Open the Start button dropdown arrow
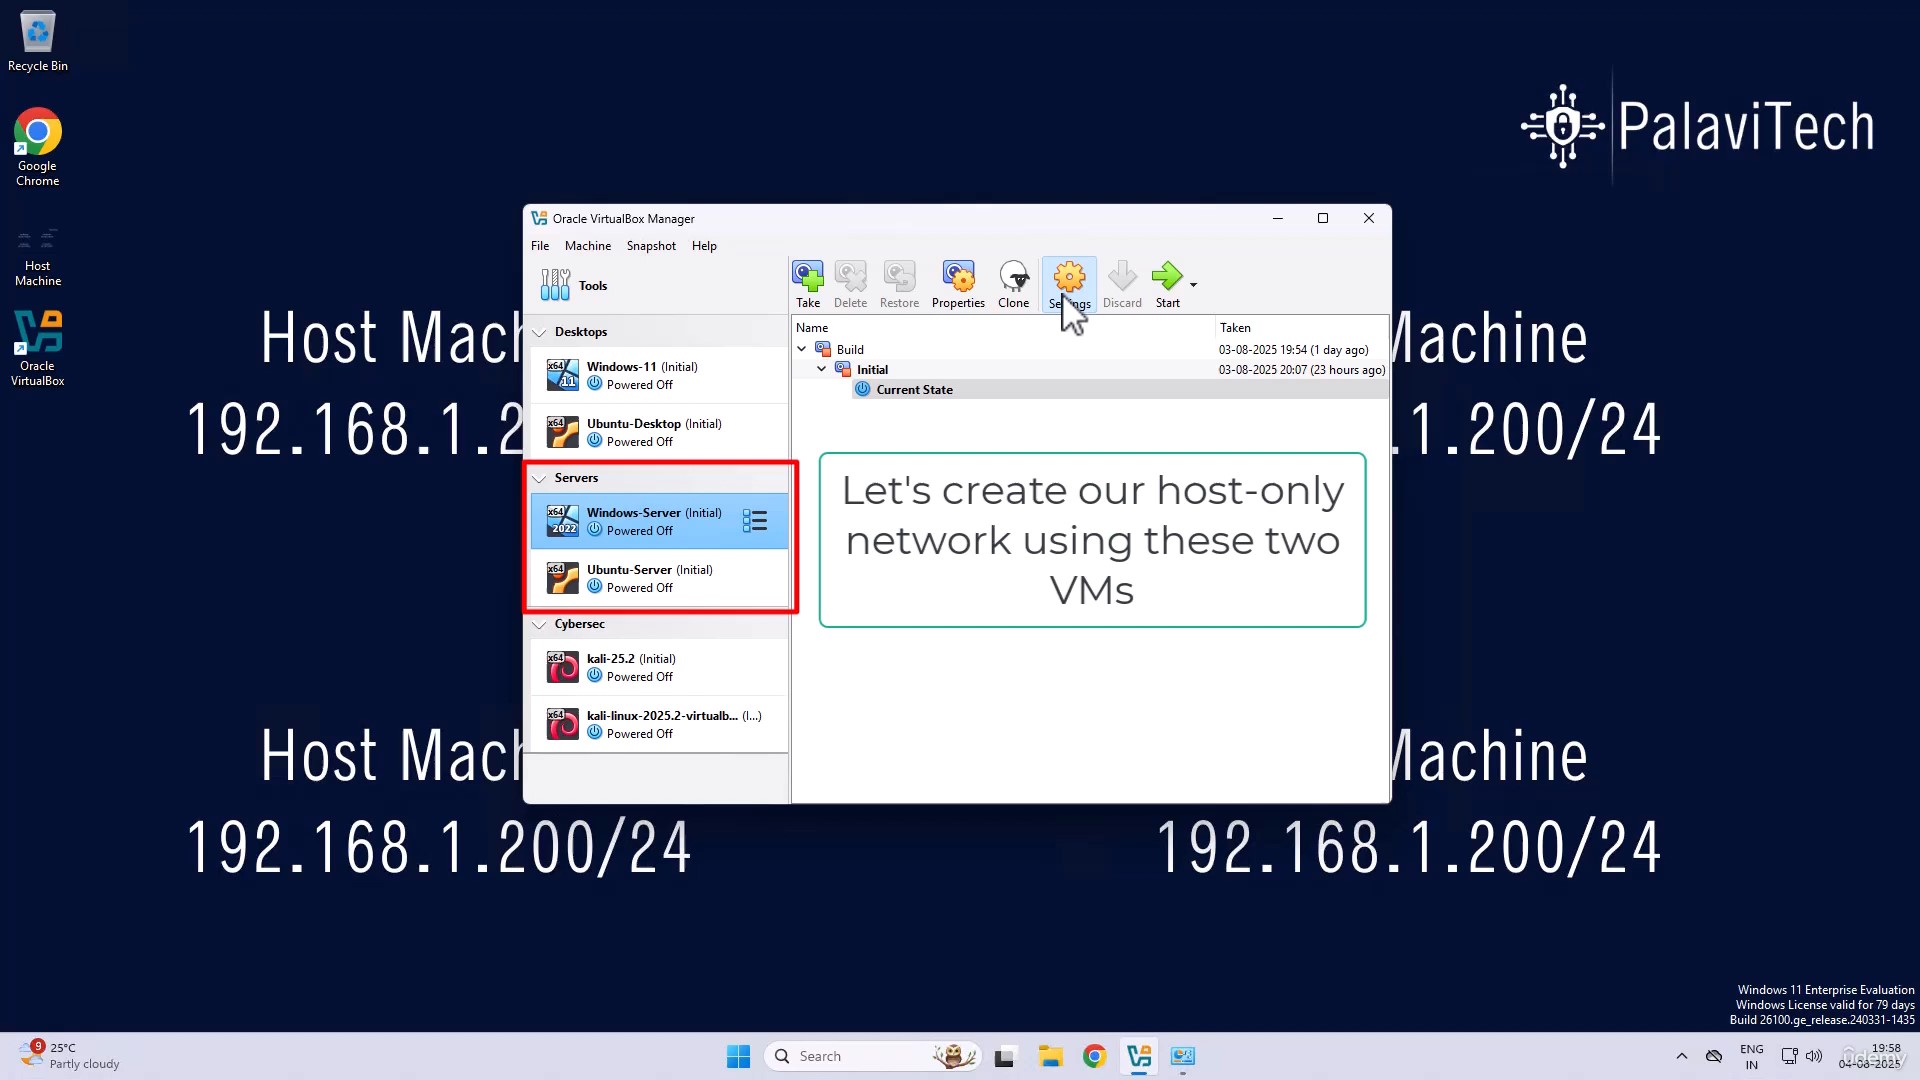Image resolution: width=1920 pixels, height=1080 pixels. tap(1193, 285)
